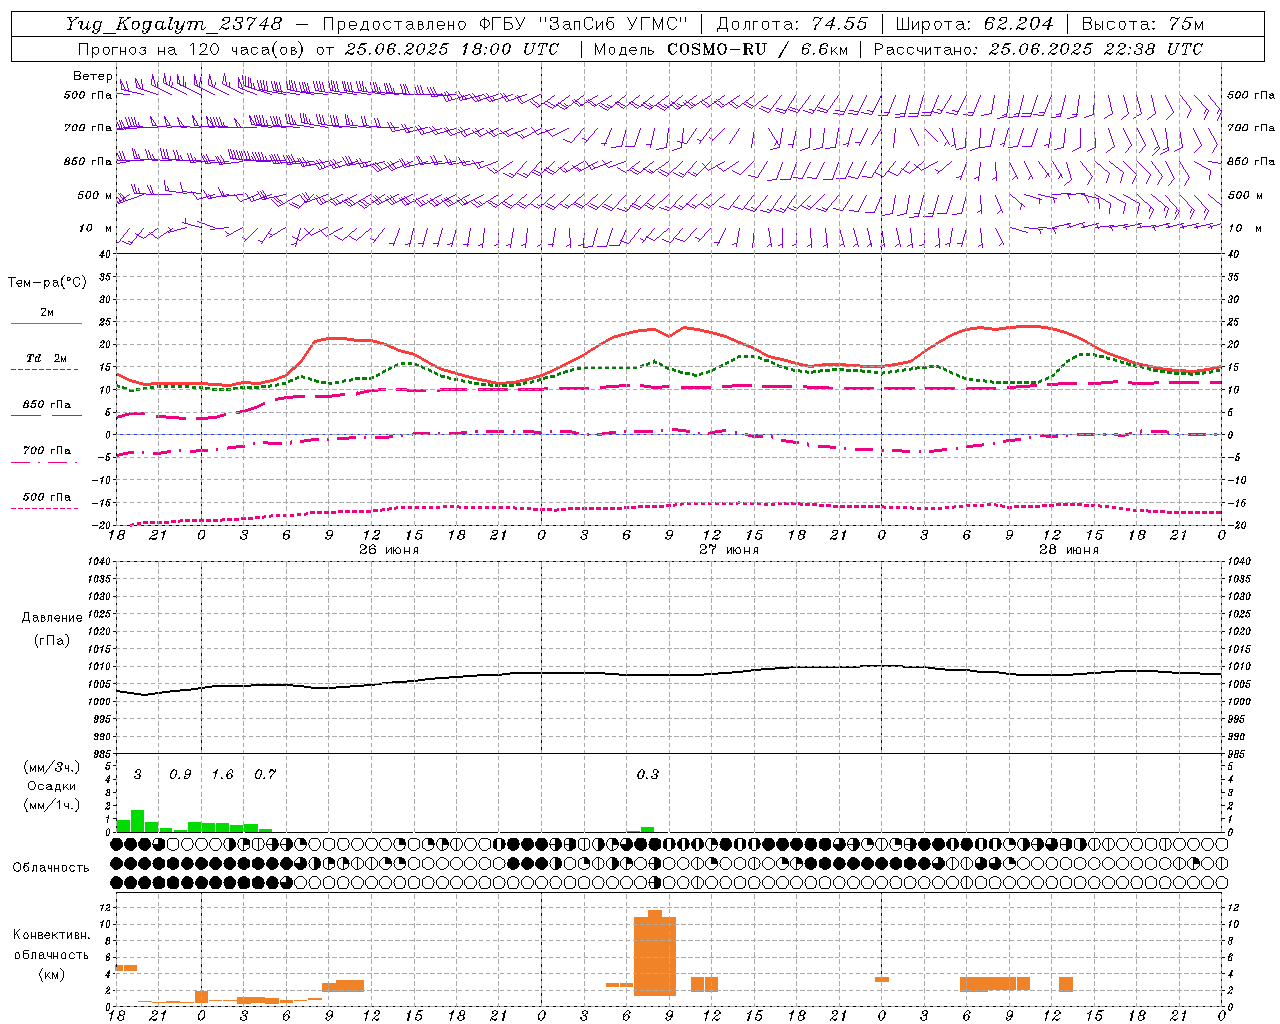This screenshot has height=1024, width=1280.
Task: Click the Облачность row label
Action: point(51,868)
